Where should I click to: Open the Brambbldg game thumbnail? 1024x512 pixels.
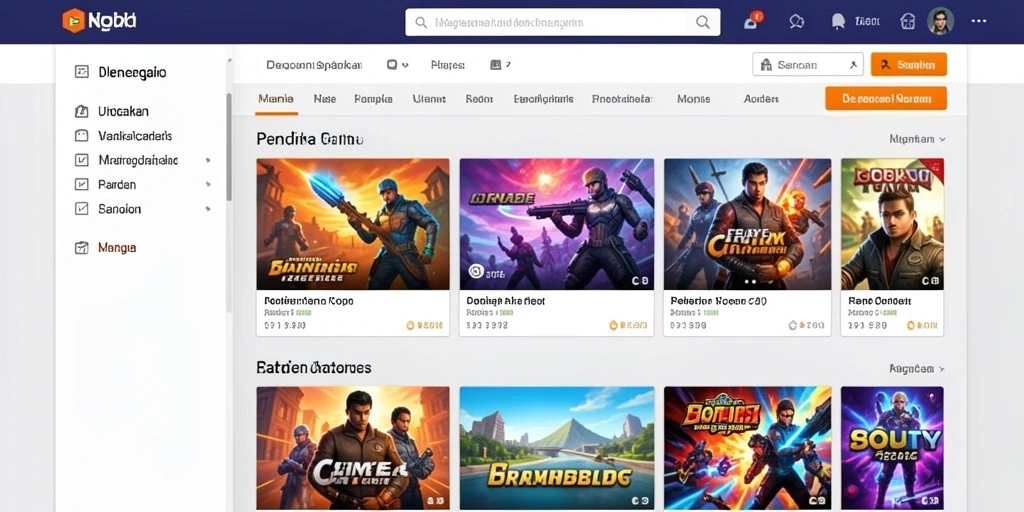556,447
